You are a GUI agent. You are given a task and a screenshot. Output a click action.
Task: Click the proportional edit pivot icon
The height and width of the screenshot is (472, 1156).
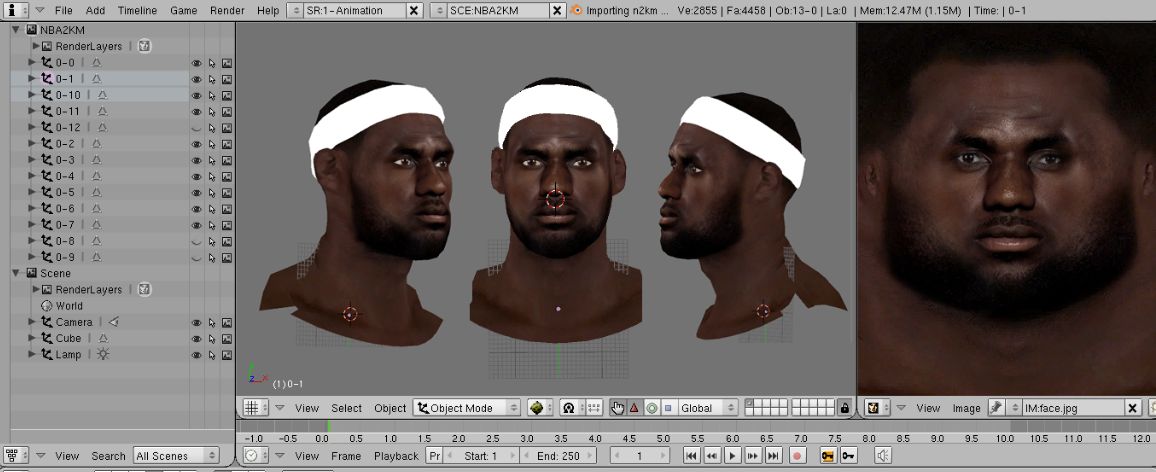(570, 408)
